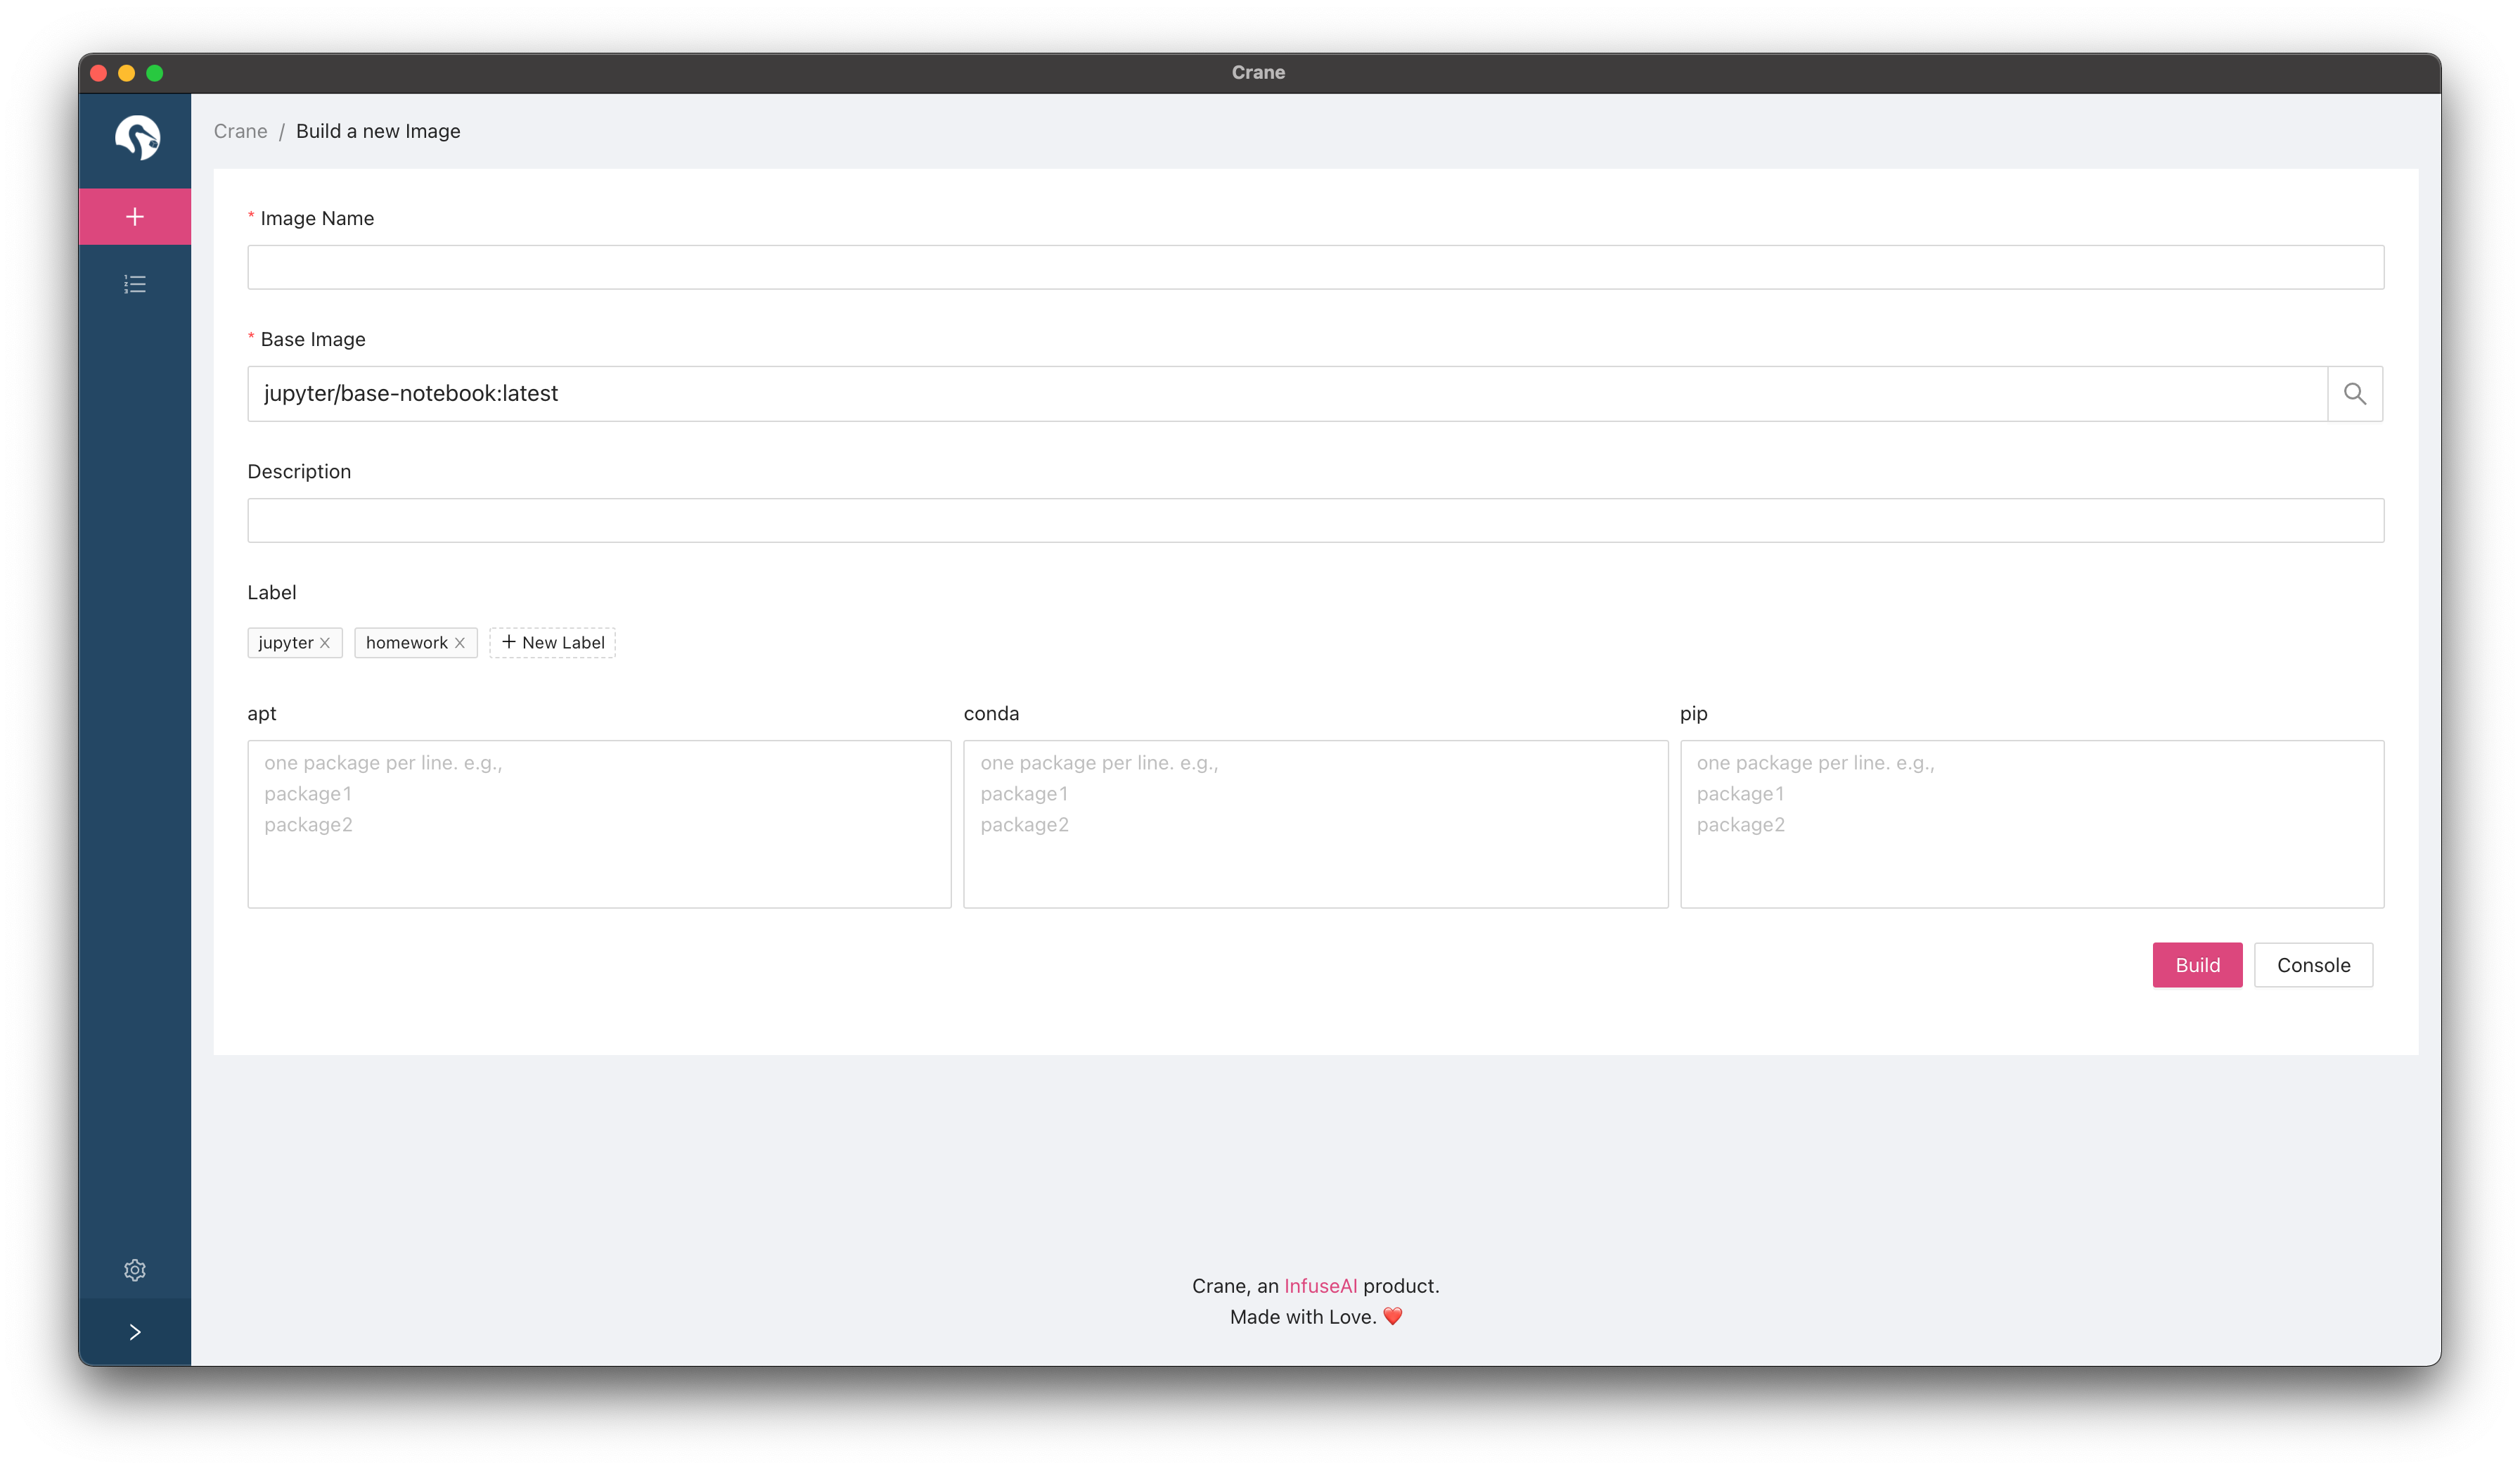Click the Build button to start build
2520x1470 pixels.
[2197, 964]
